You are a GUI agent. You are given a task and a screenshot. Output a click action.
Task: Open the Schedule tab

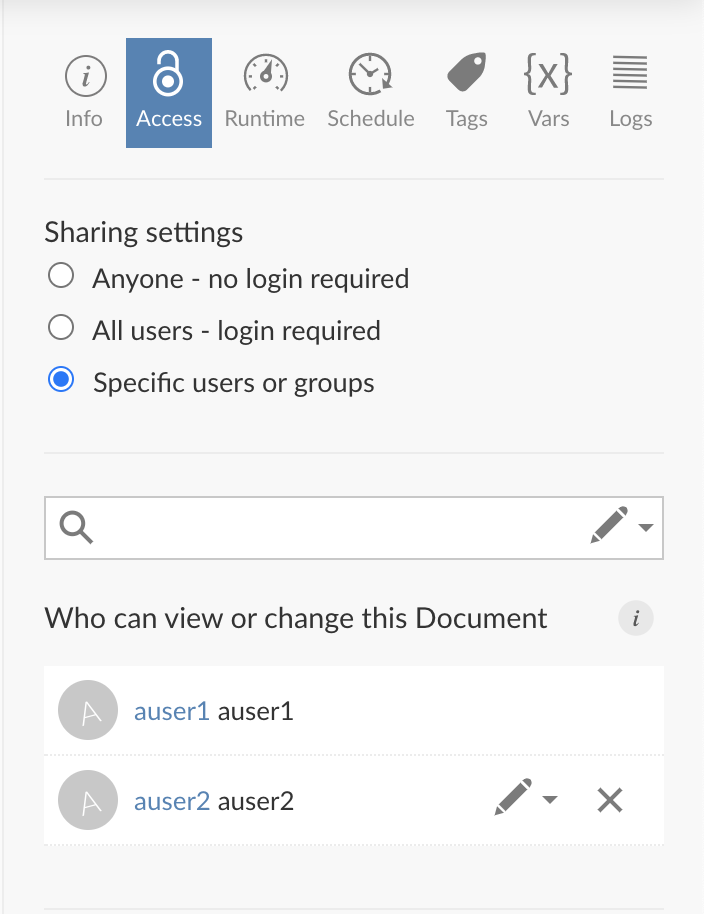click(x=371, y=93)
